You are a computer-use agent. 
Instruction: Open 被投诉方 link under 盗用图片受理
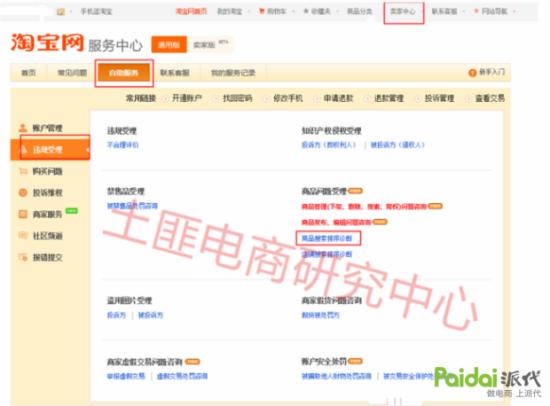point(150,315)
